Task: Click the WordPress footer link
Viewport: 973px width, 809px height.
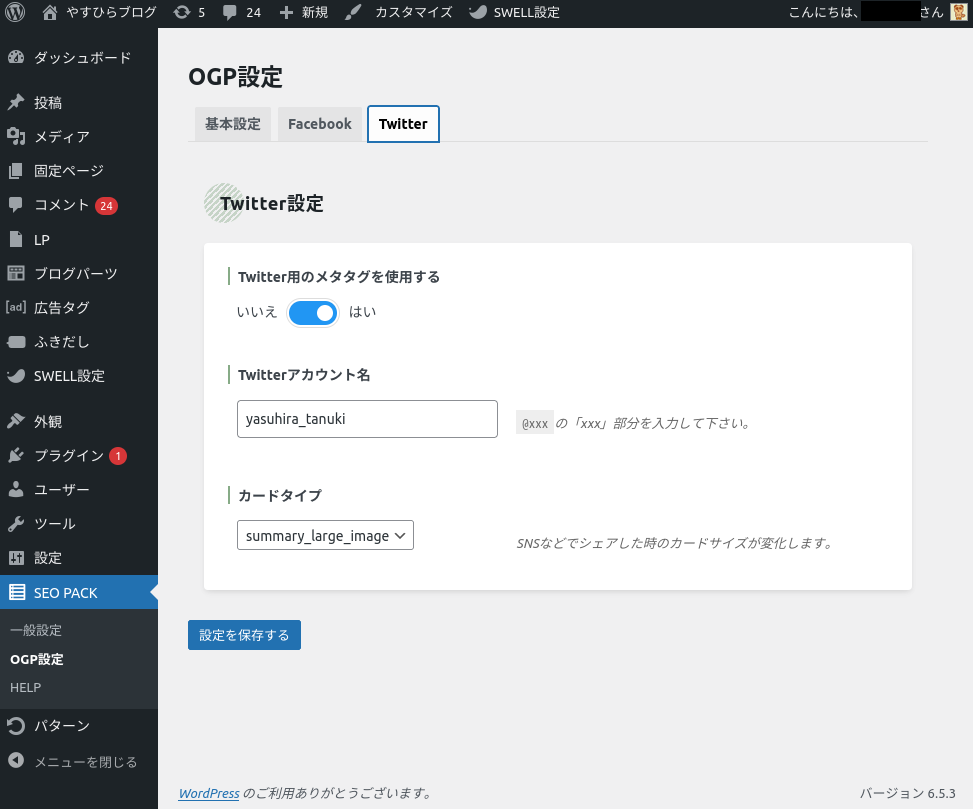Action: (208, 794)
